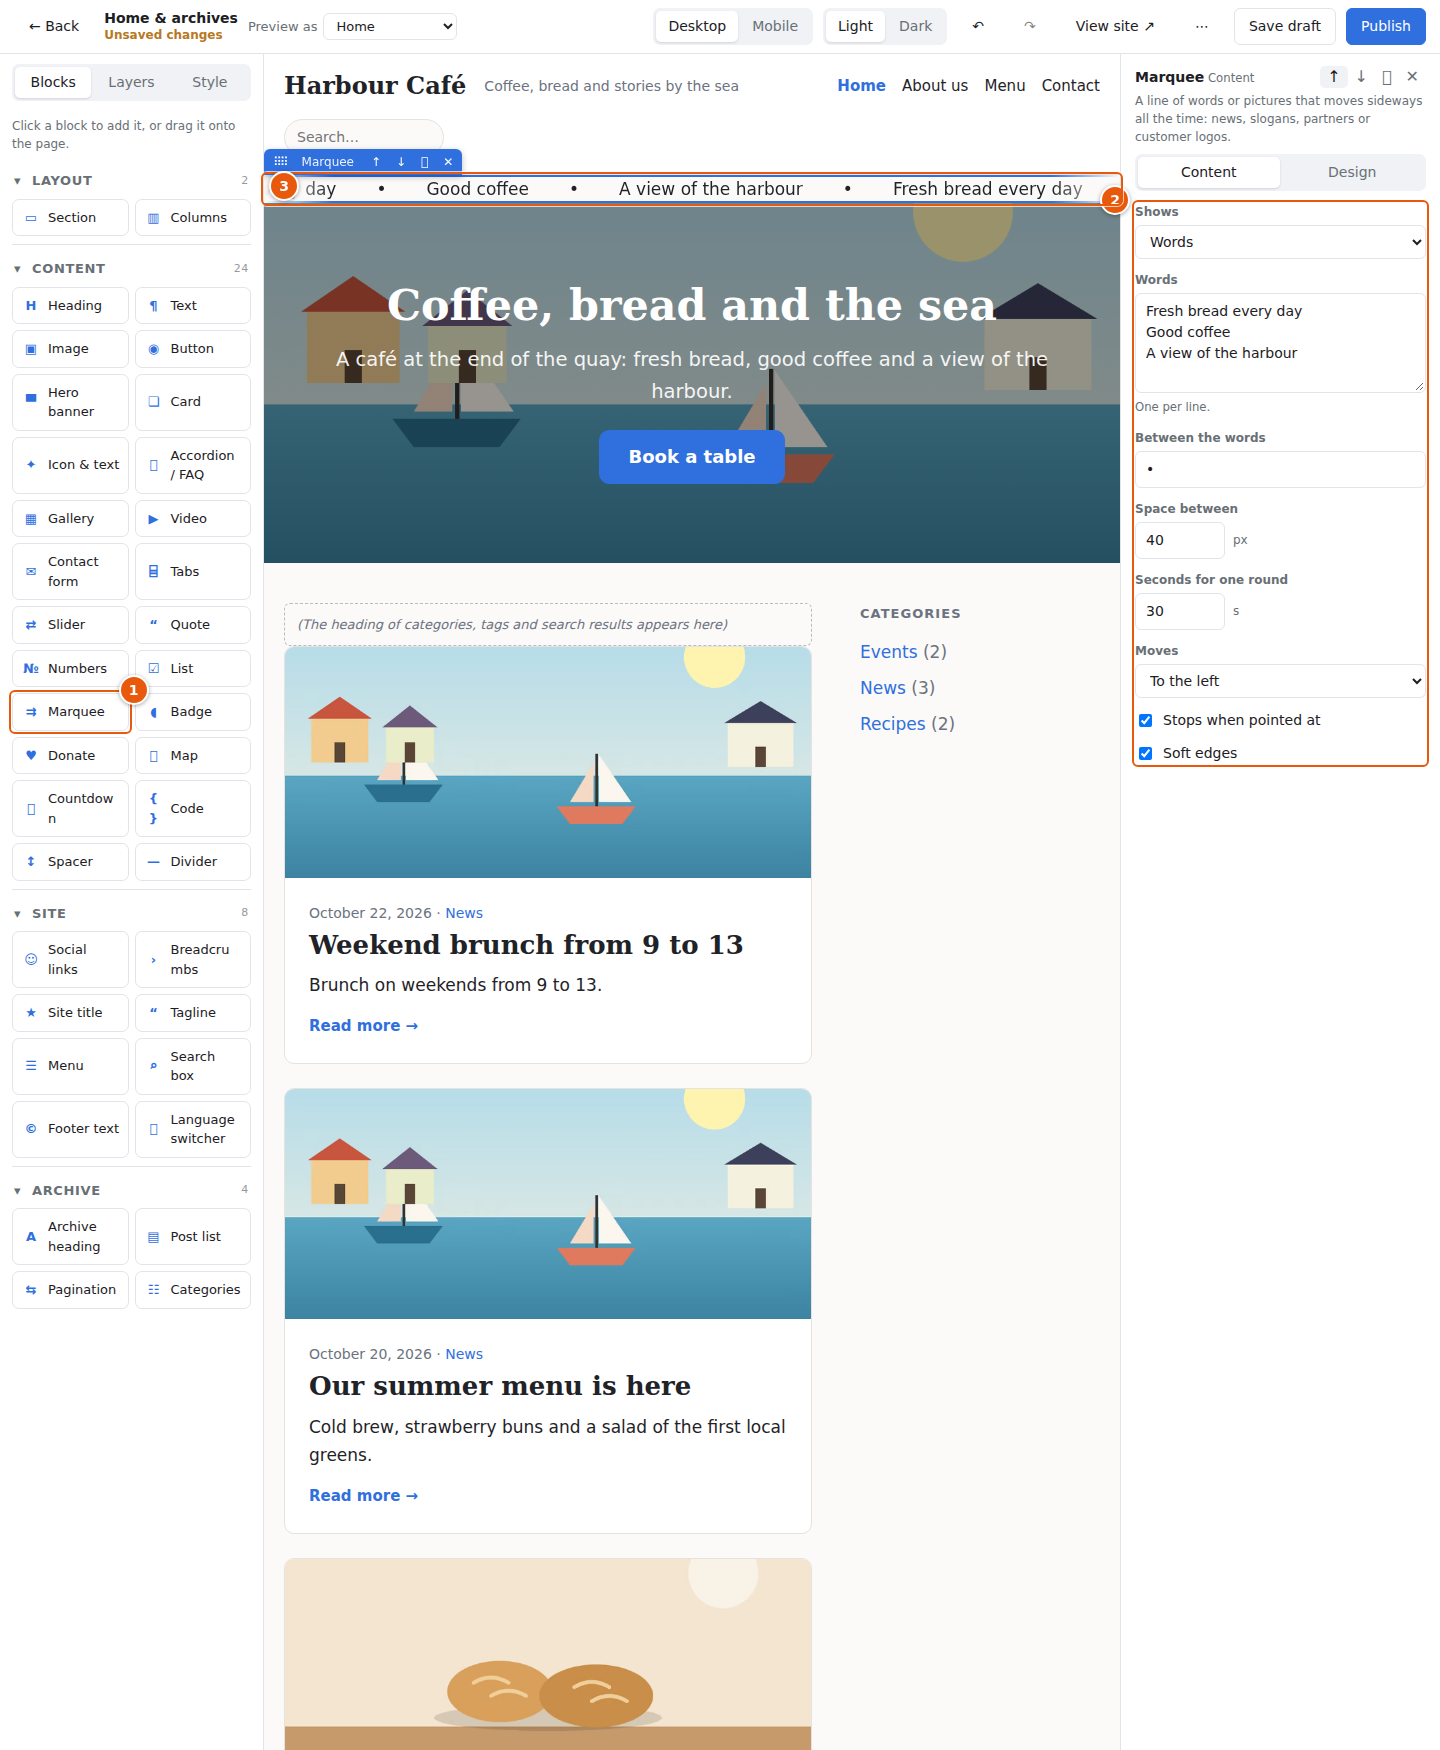Screen dimensions: 1440x1750
Task: Insert the Donate block
Action: tap(71, 756)
